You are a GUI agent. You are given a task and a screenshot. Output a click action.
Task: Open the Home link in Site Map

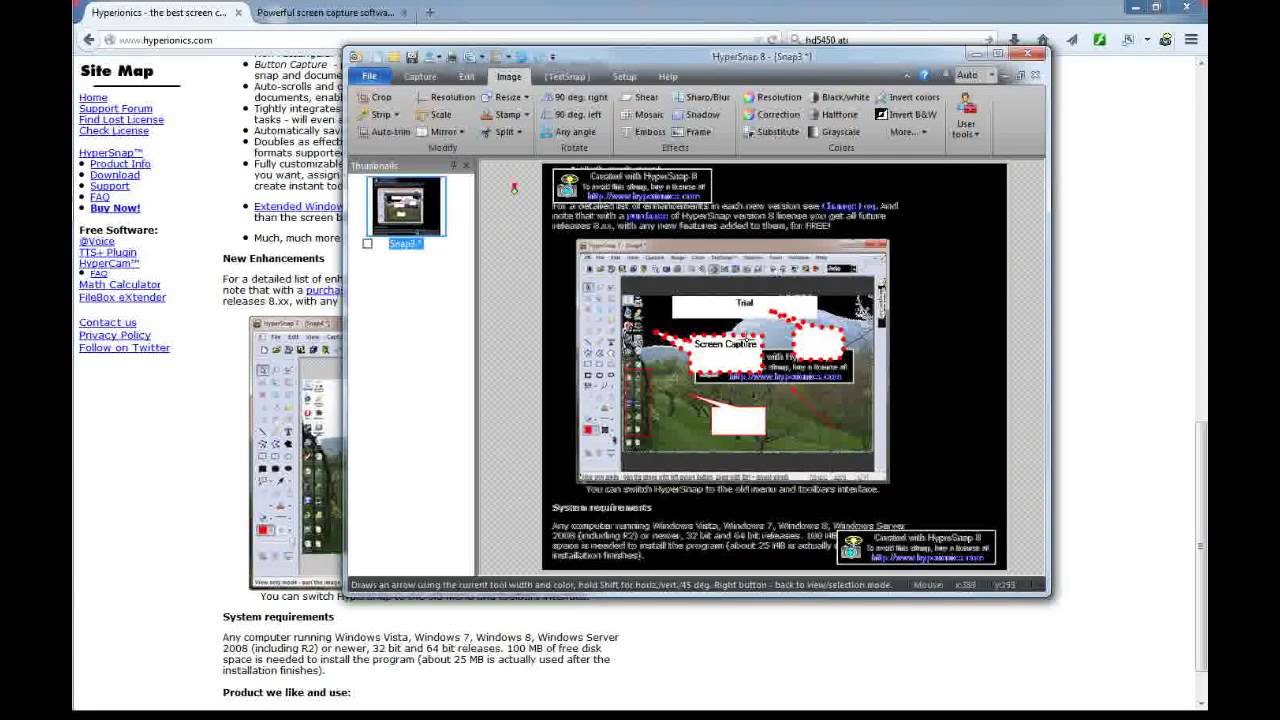tap(93, 98)
